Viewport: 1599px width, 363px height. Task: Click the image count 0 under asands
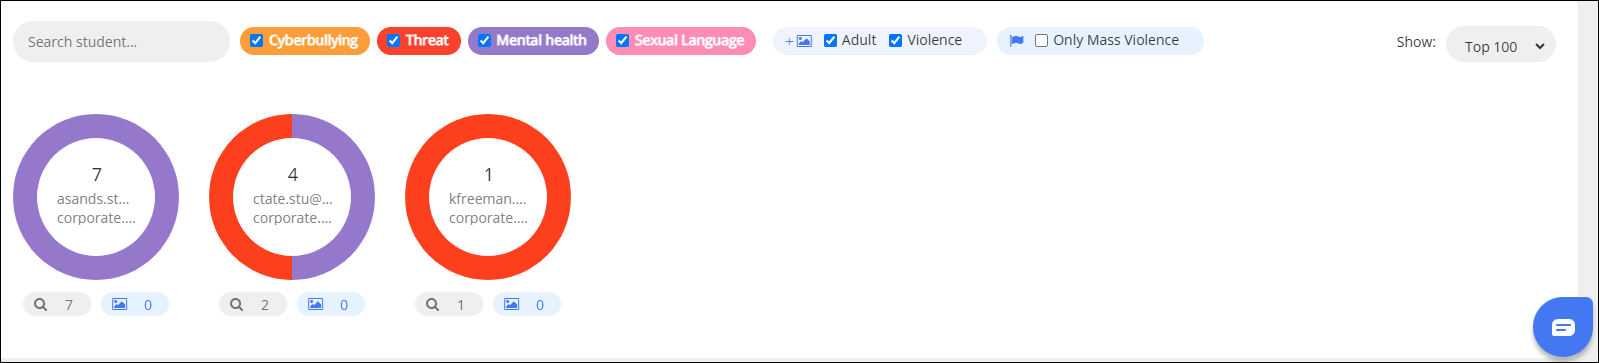[x=148, y=305]
